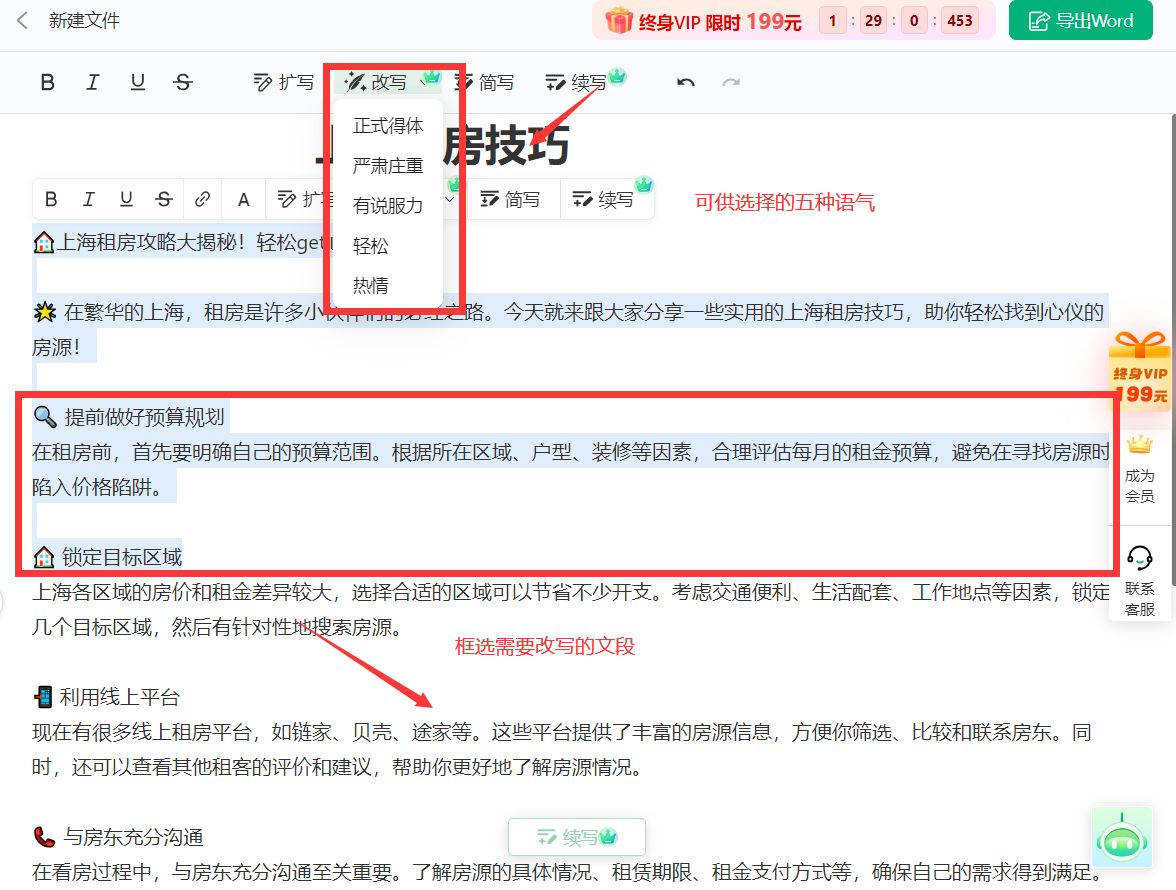The height and width of the screenshot is (890, 1176).
Task: Click the 新建文件 file title
Action: pos(84,20)
